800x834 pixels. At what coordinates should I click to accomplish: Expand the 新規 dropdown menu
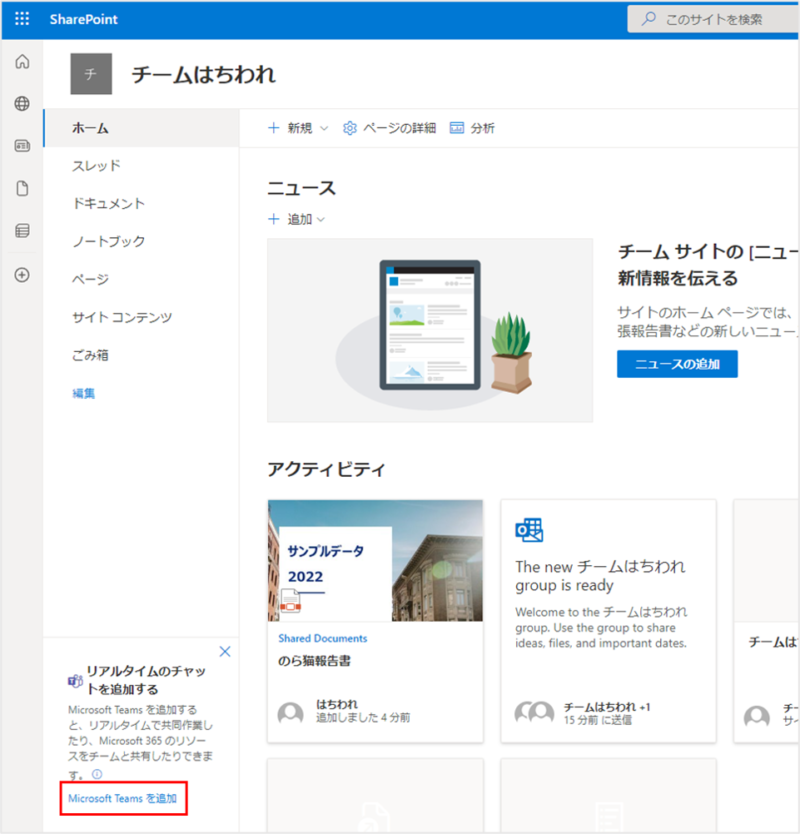pos(298,128)
